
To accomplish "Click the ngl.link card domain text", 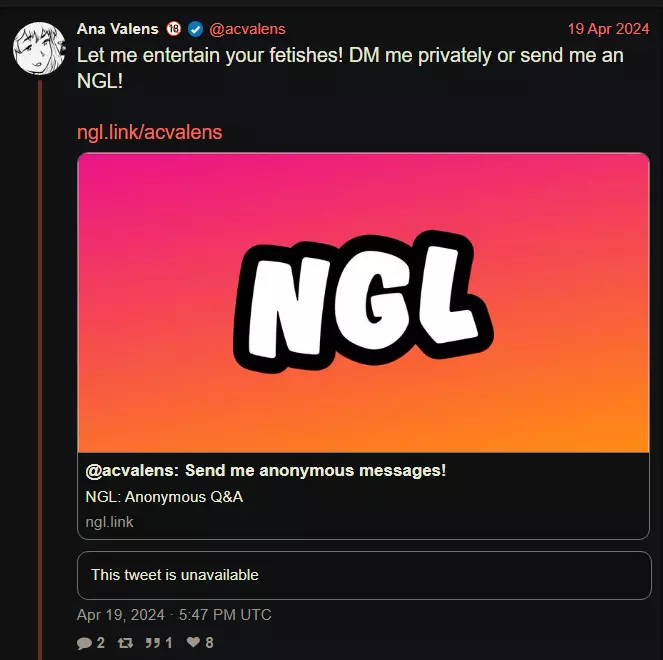I will point(110,522).
